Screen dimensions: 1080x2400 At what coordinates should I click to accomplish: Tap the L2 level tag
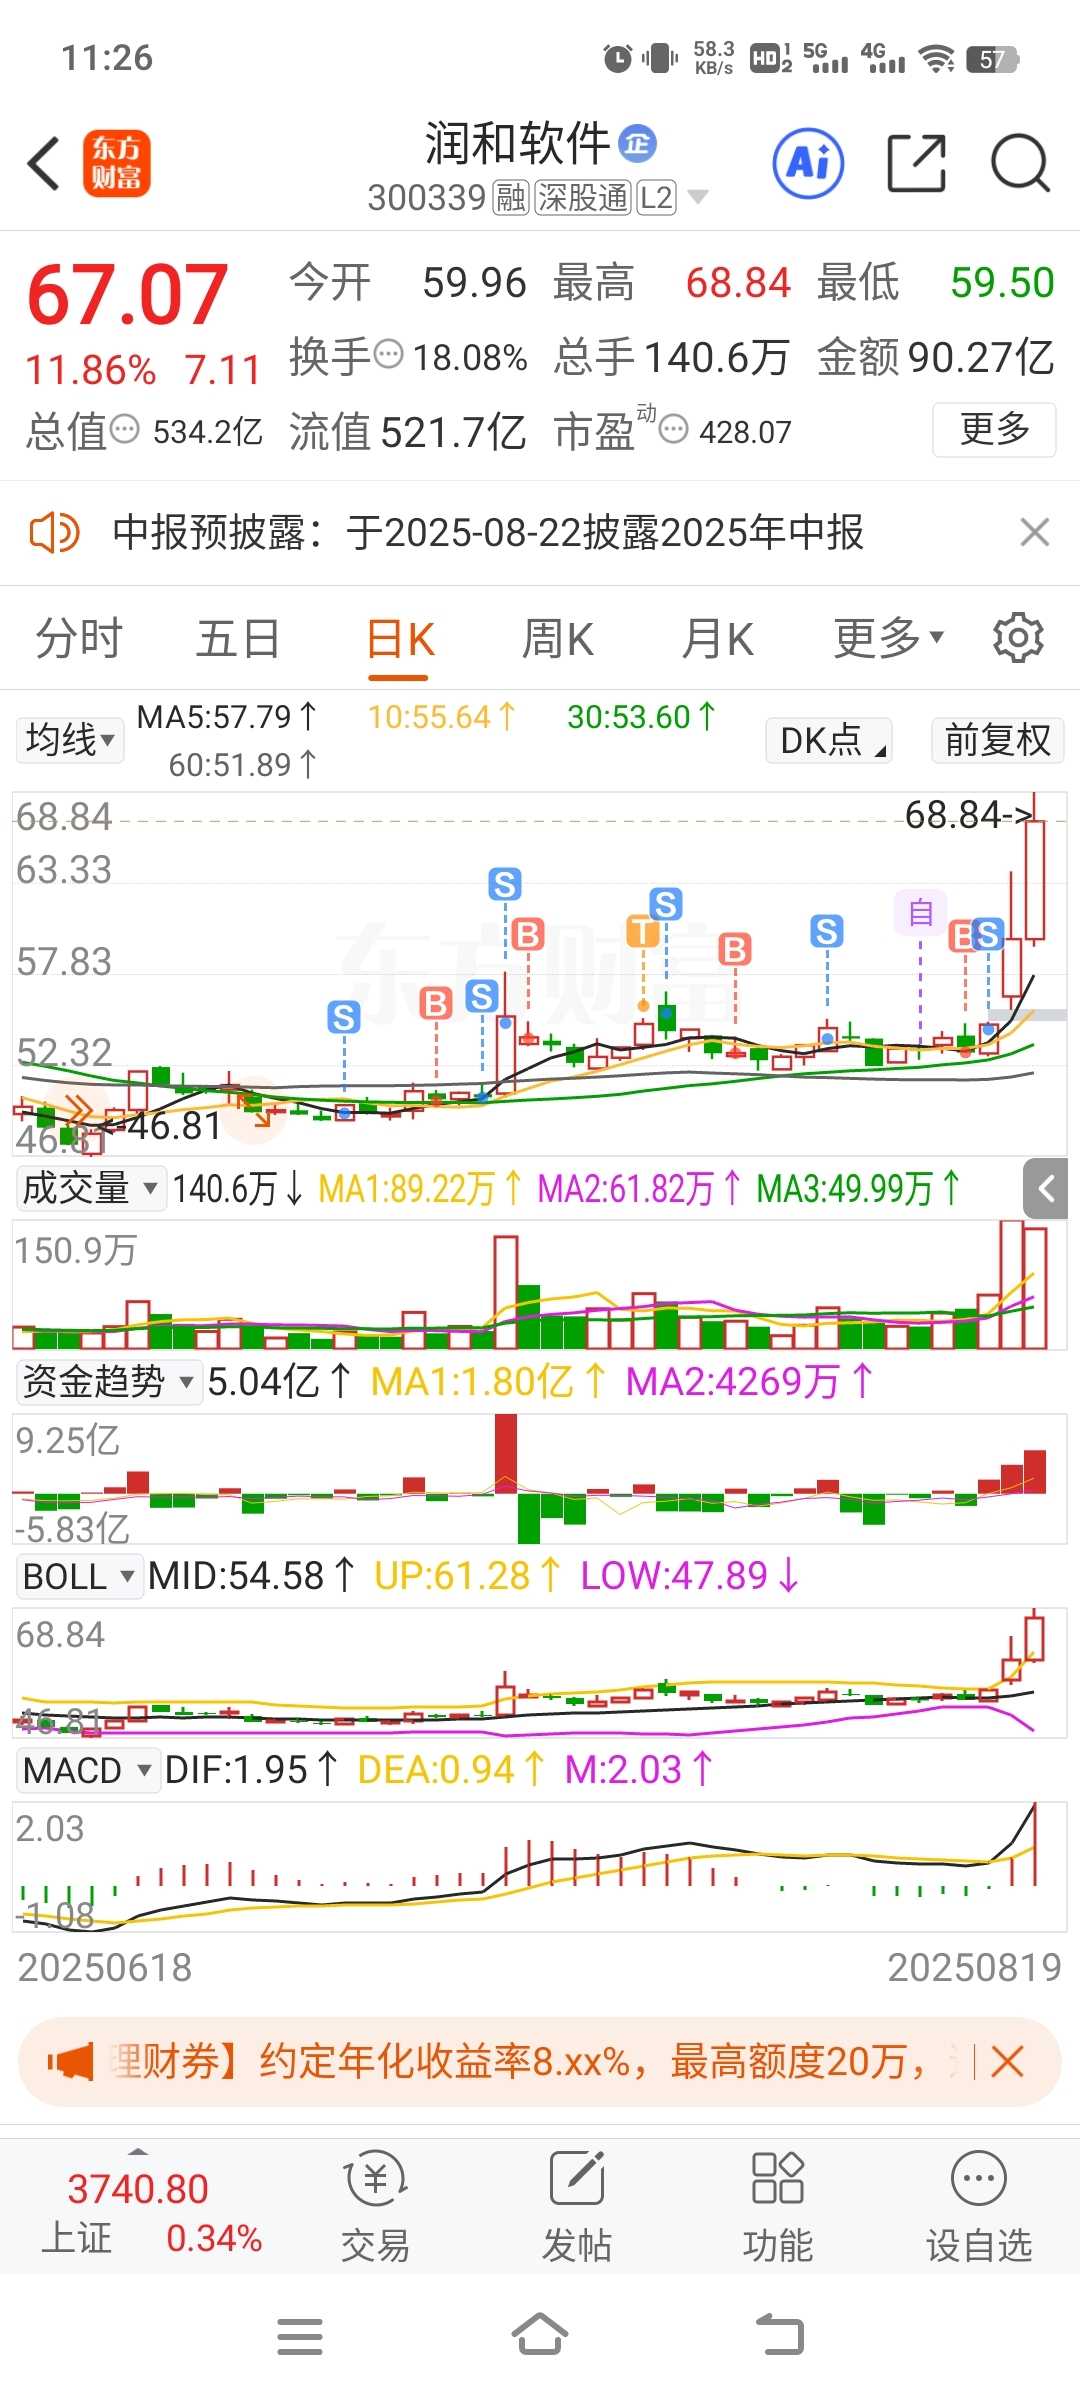656,198
